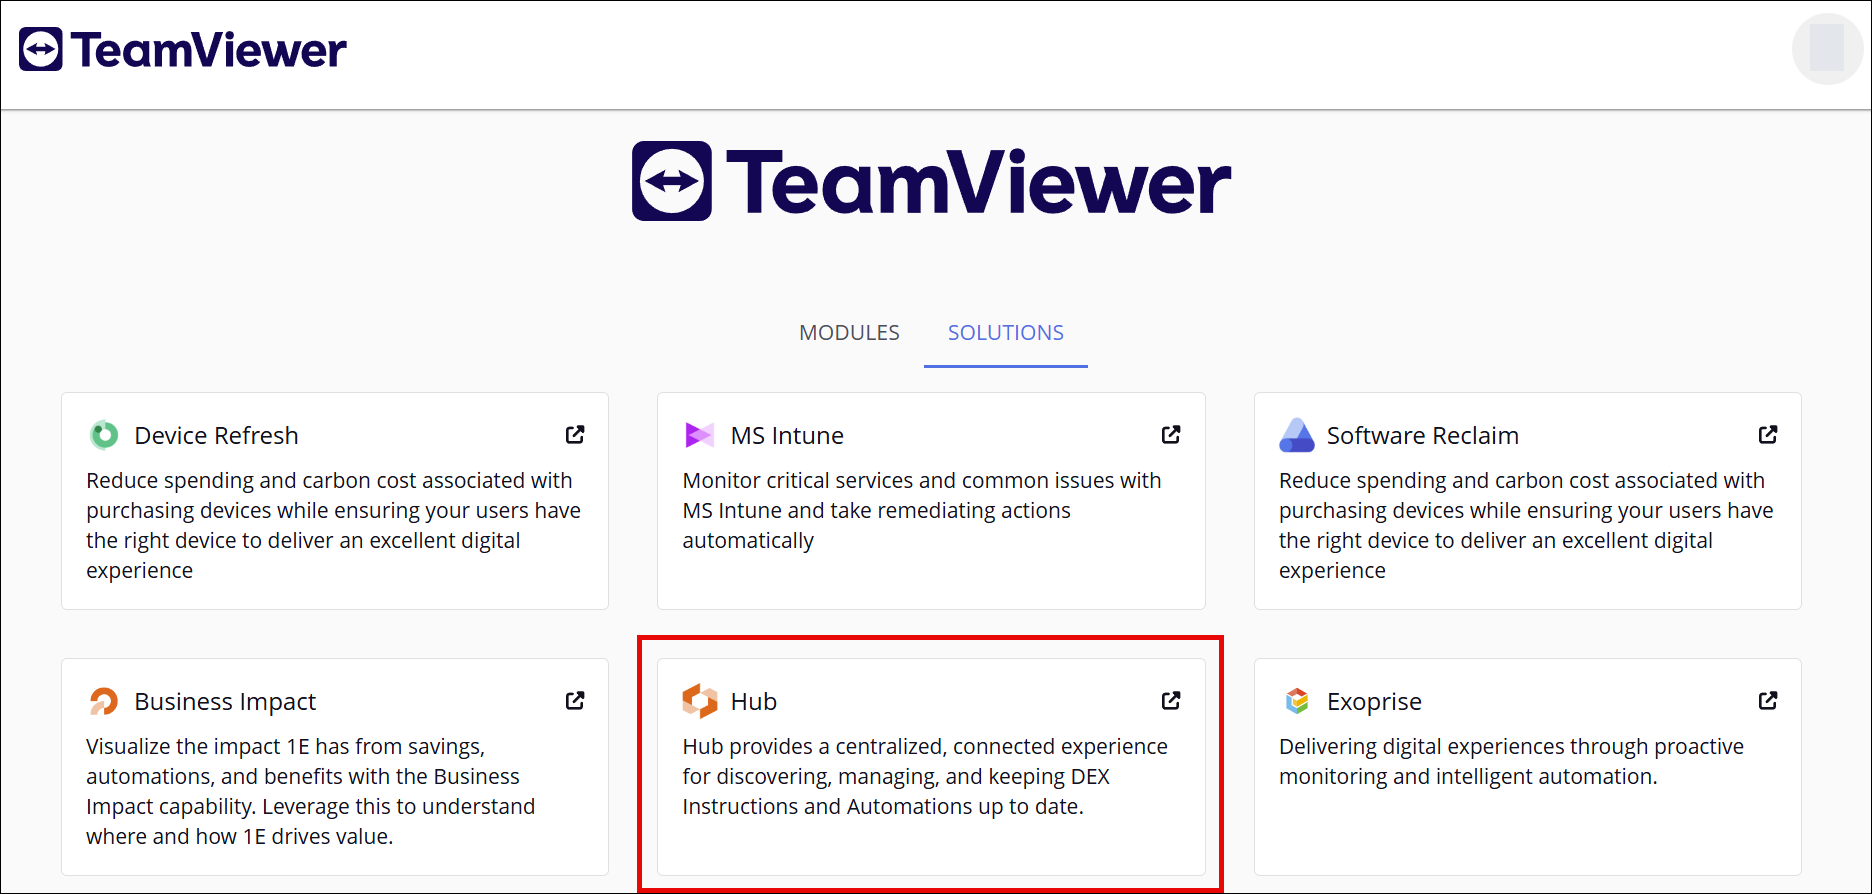The image size is (1872, 894).
Task: Select the SOLUTIONS tab
Action: [x=1005, y=333]
